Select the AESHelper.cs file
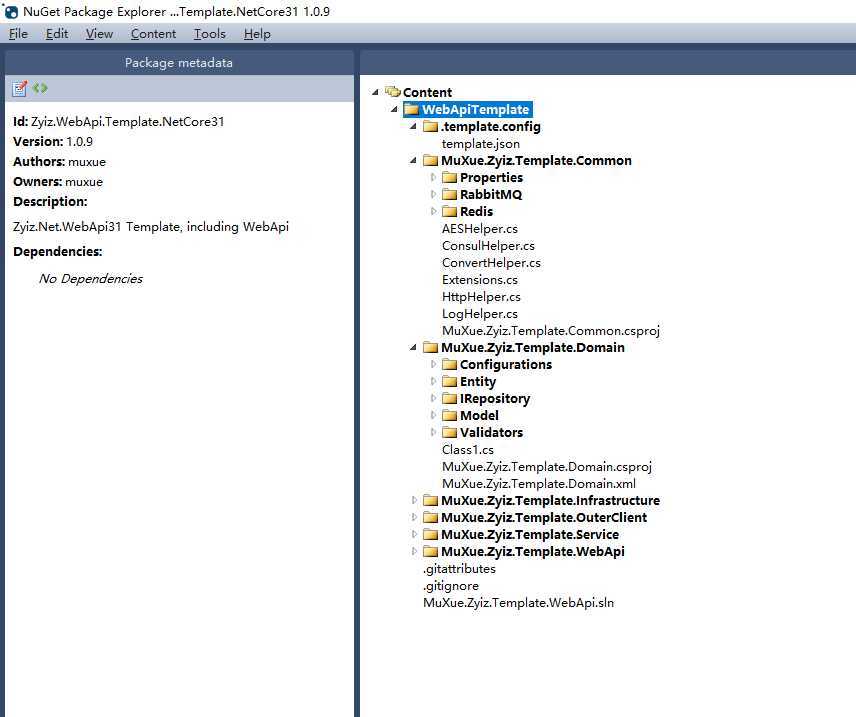 point(480,228)
